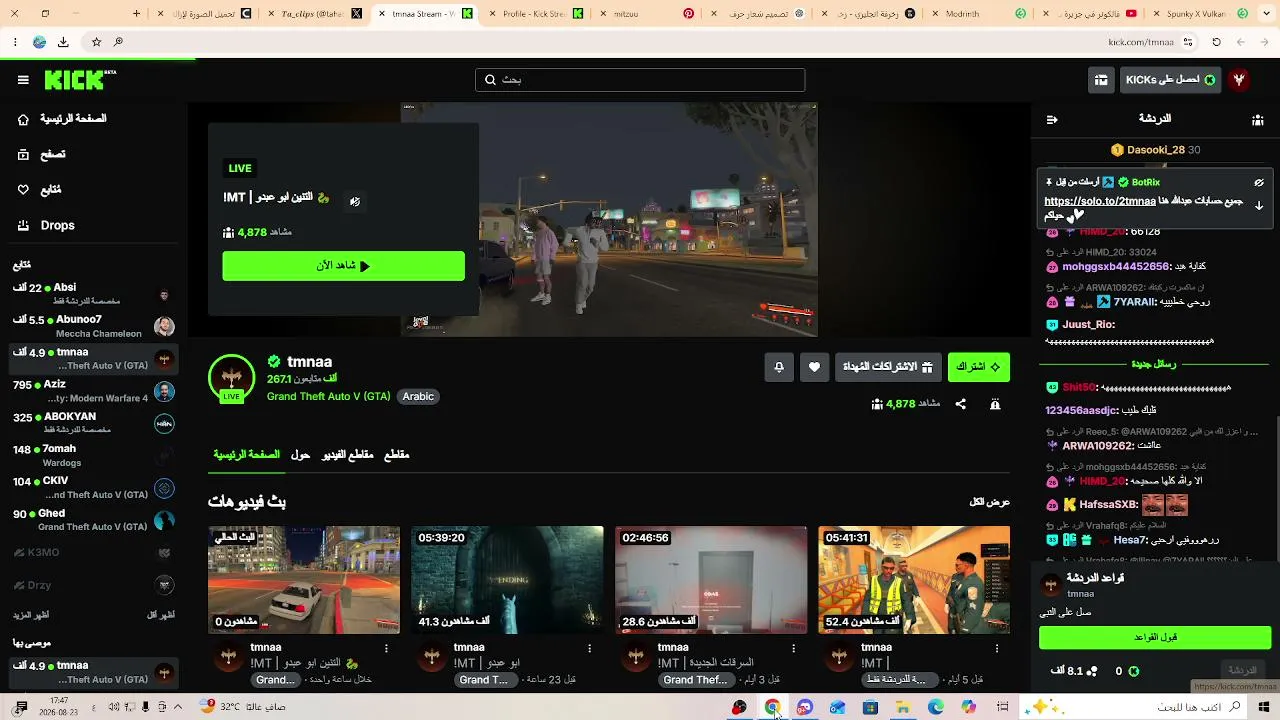Image resolution: width=1280 pixels, height=720 pixels.
Task: Switch to the About tab
Action: (x=300, y=455)
